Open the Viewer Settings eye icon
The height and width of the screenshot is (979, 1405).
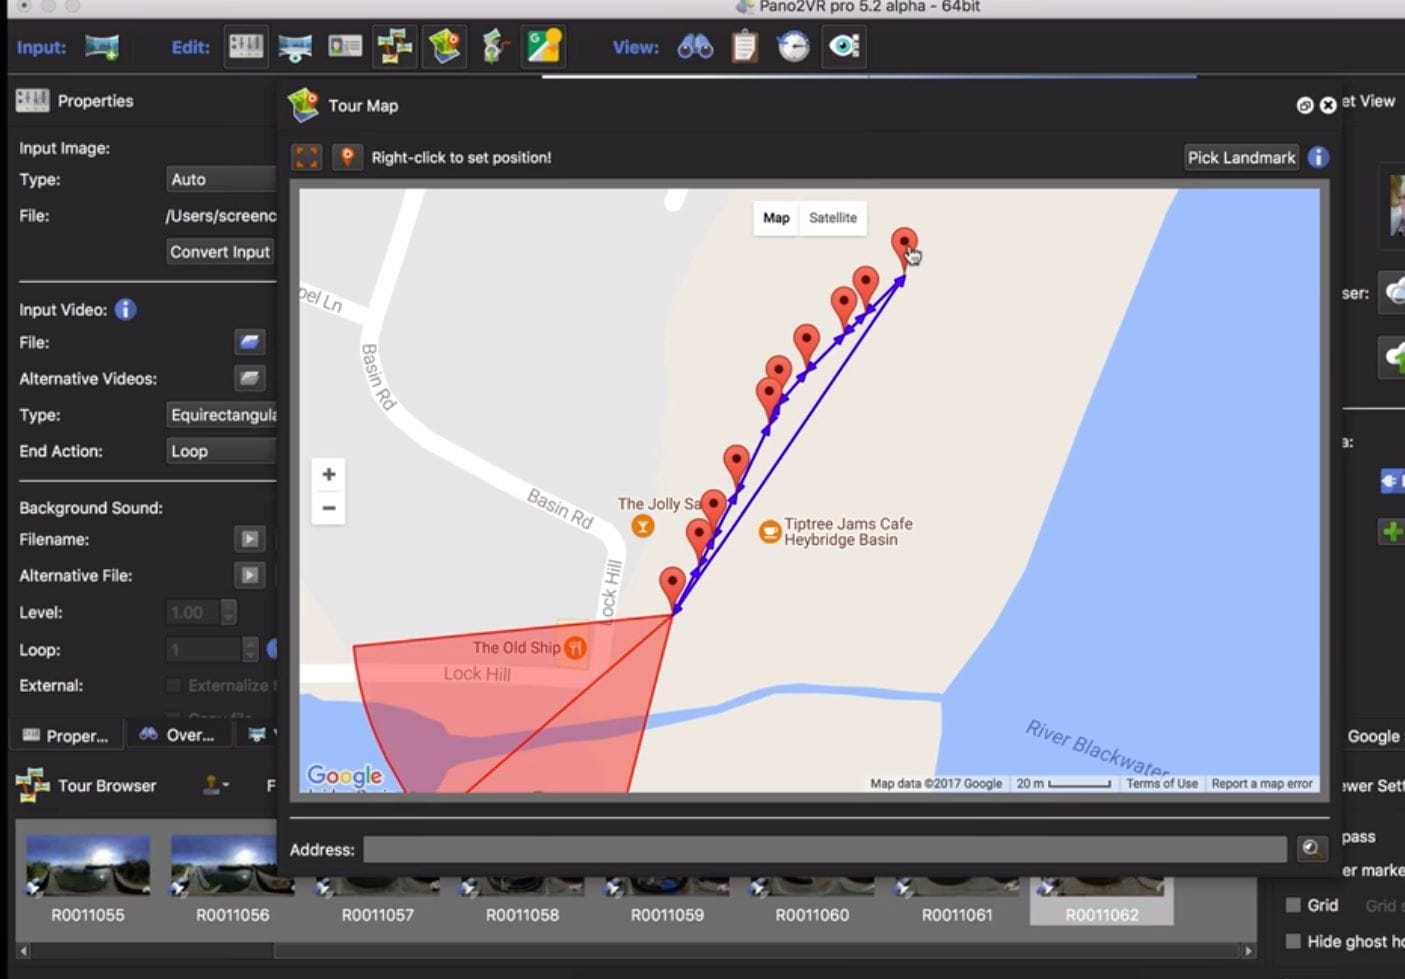844,47
